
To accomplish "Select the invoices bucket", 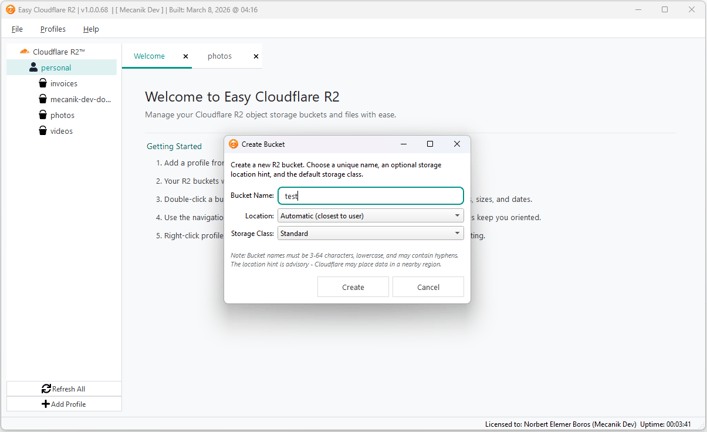I will (64, 83).
